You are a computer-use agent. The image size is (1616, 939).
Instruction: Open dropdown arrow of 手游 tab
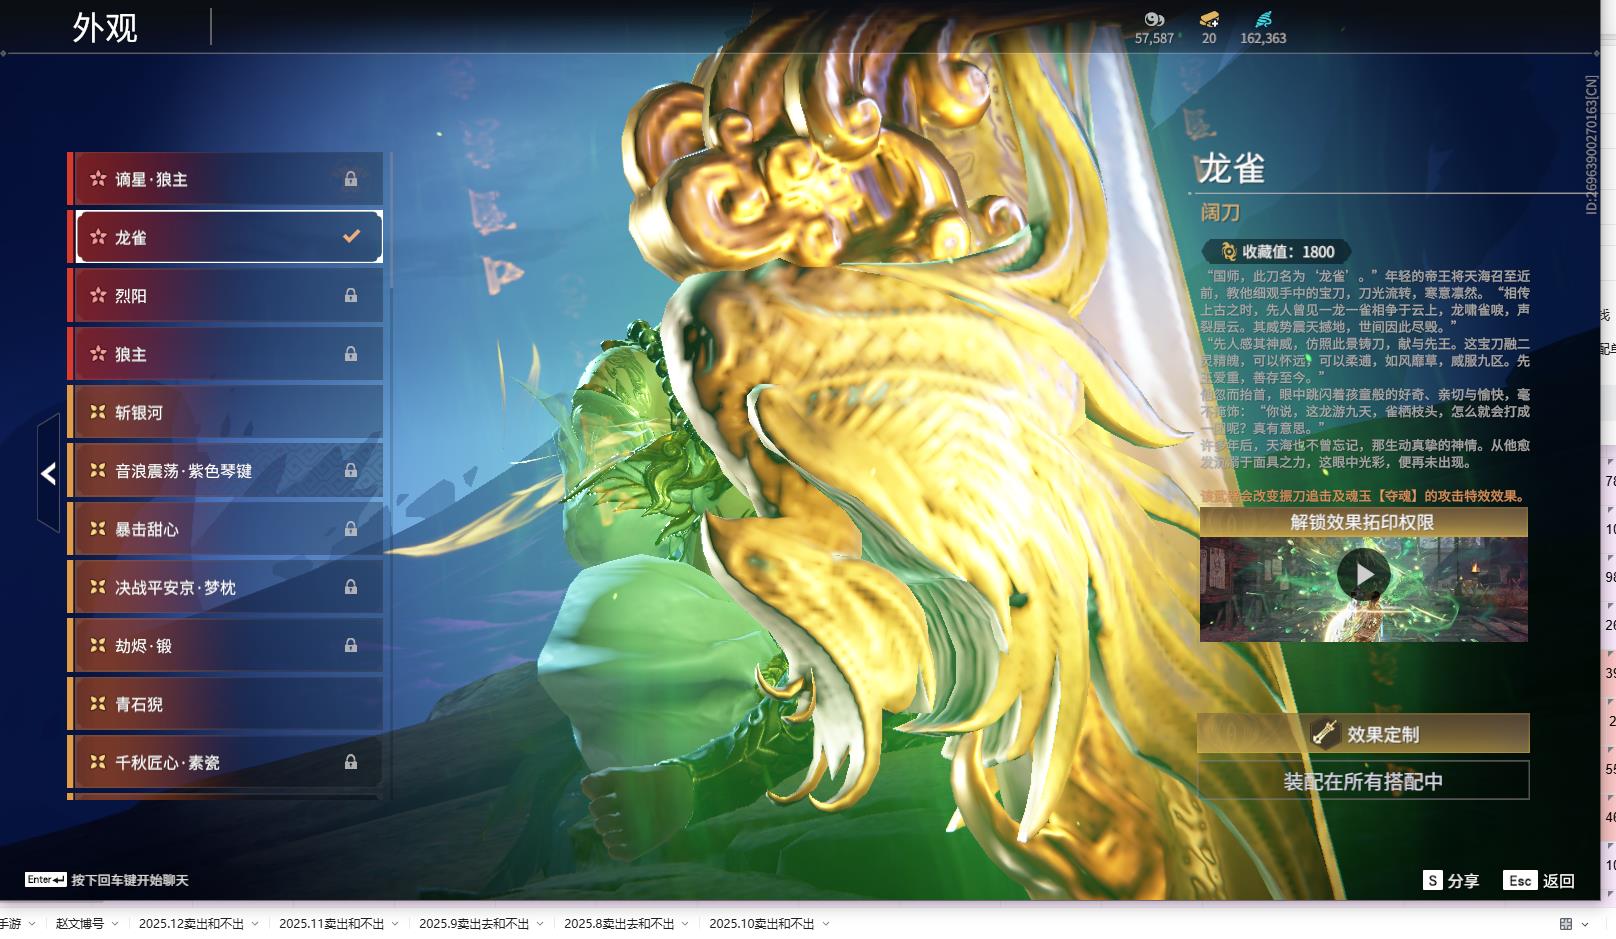coord(32,924)
